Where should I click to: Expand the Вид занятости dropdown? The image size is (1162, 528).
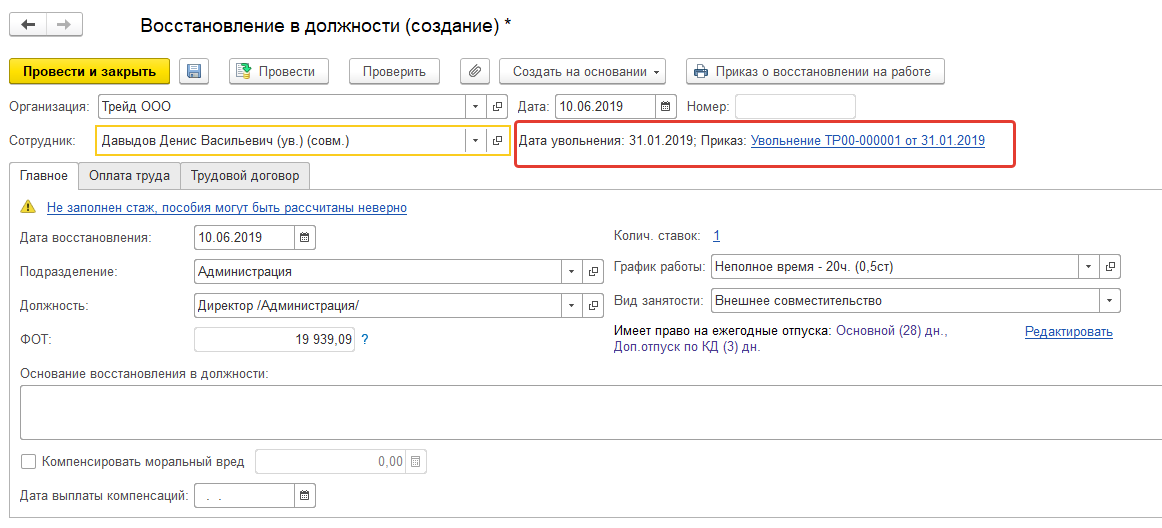tap(1109, 300)
